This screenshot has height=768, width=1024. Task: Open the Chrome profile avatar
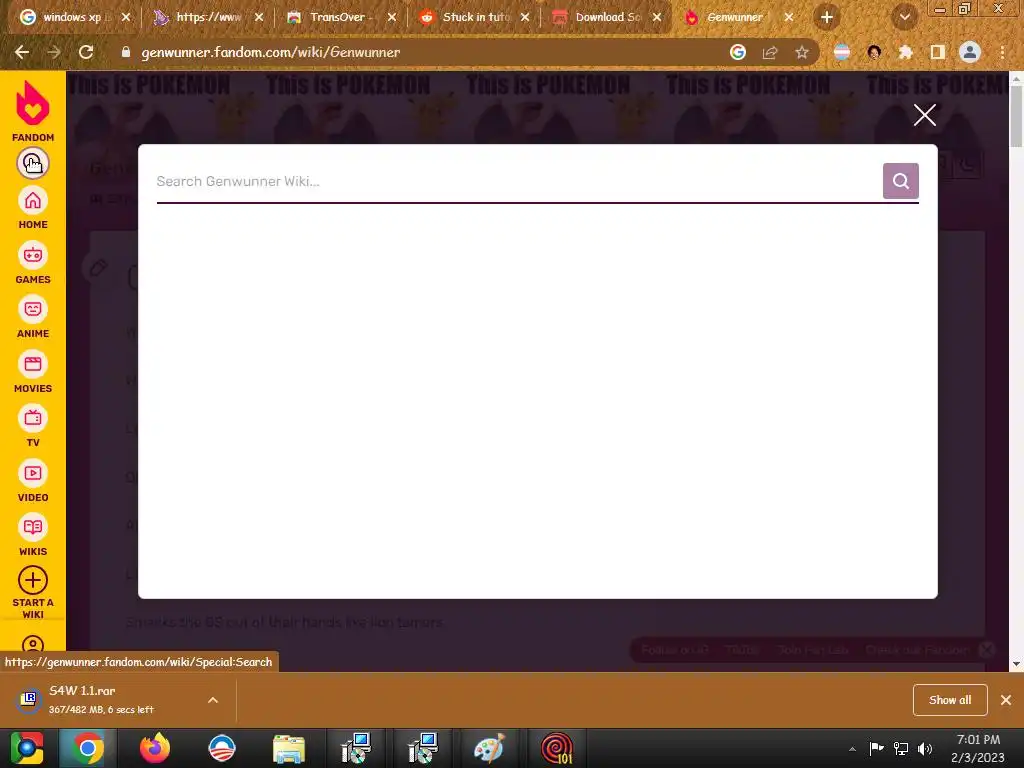point(970,52)
